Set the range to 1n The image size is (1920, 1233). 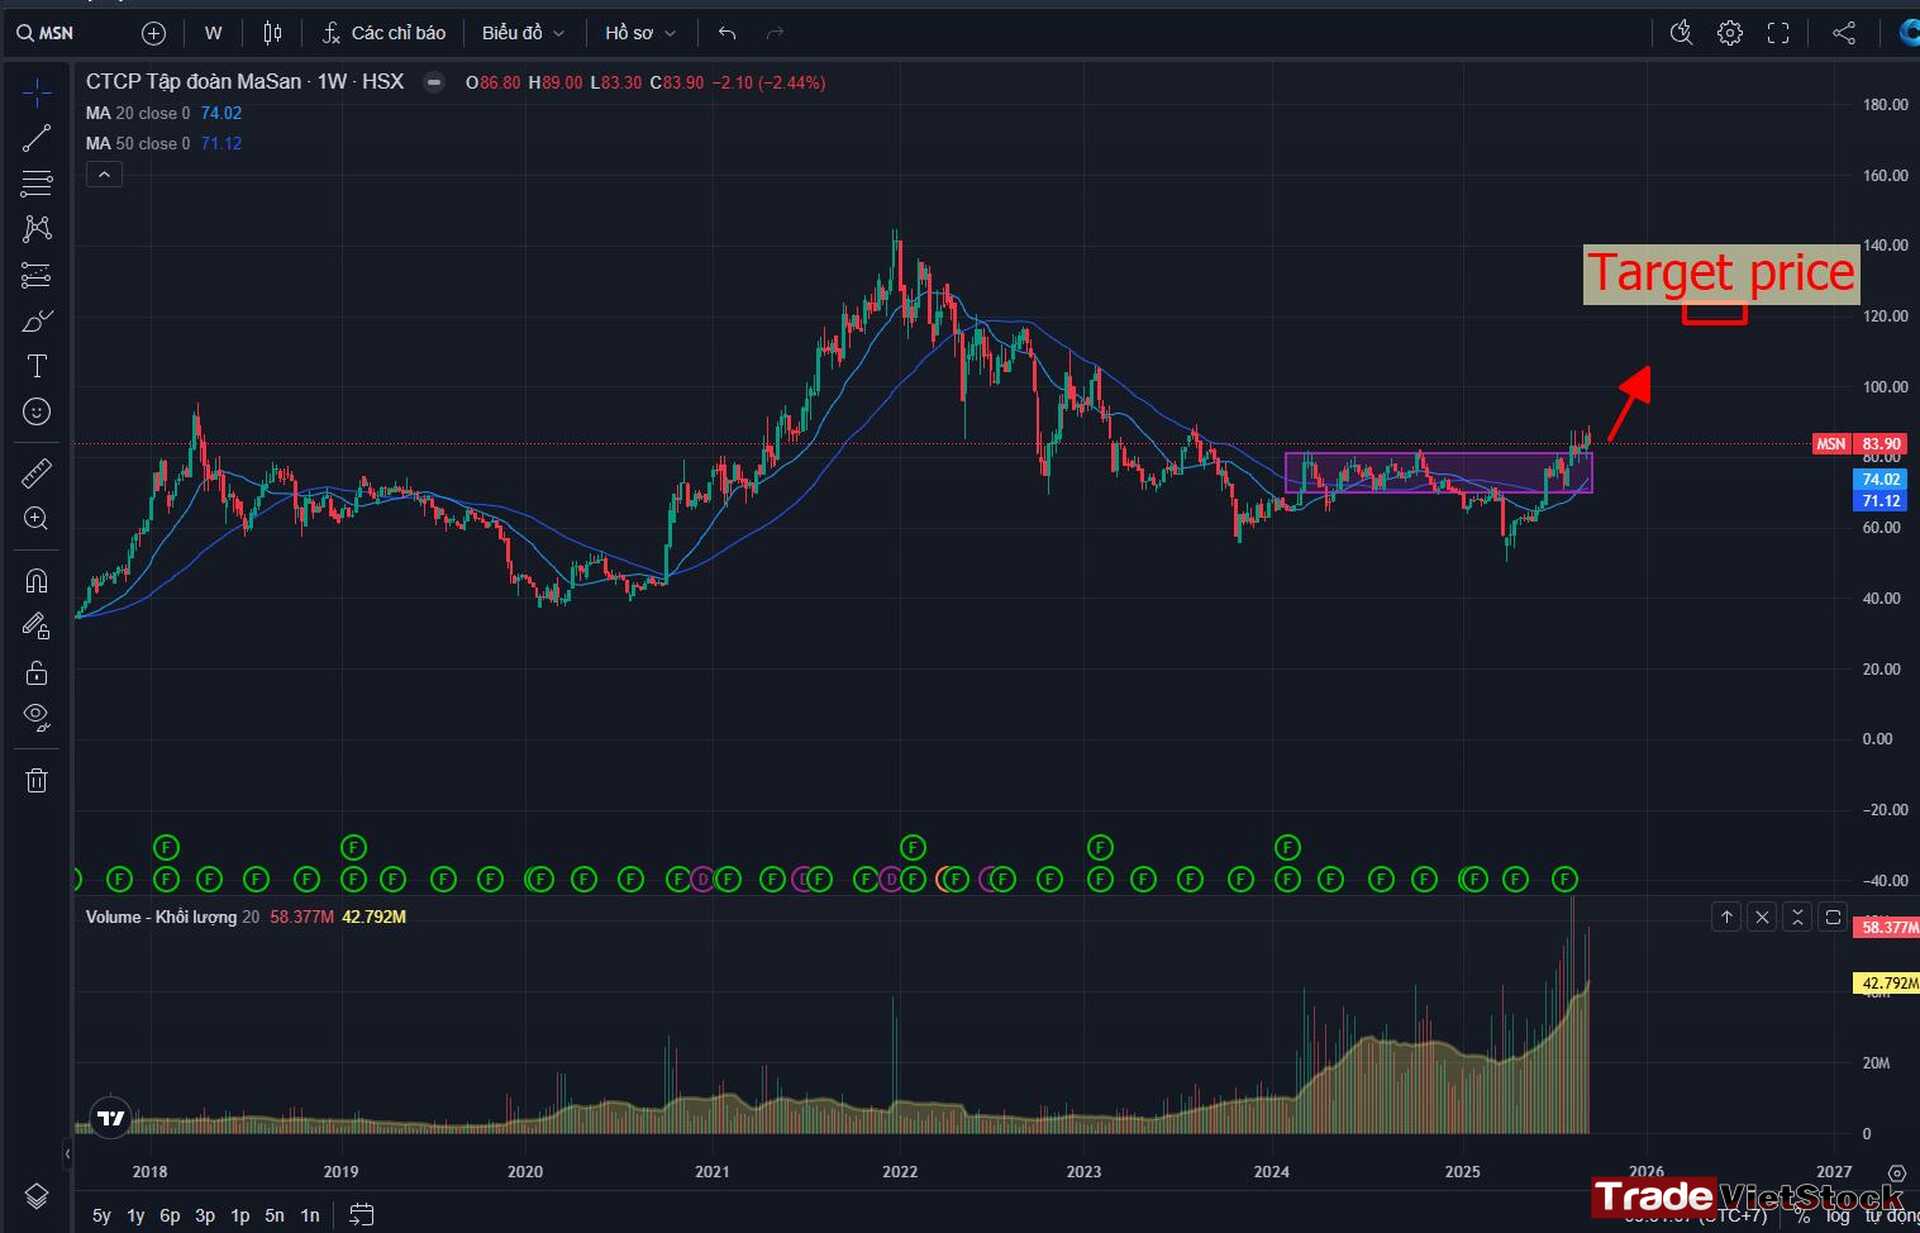click(x=310, y=1216)
